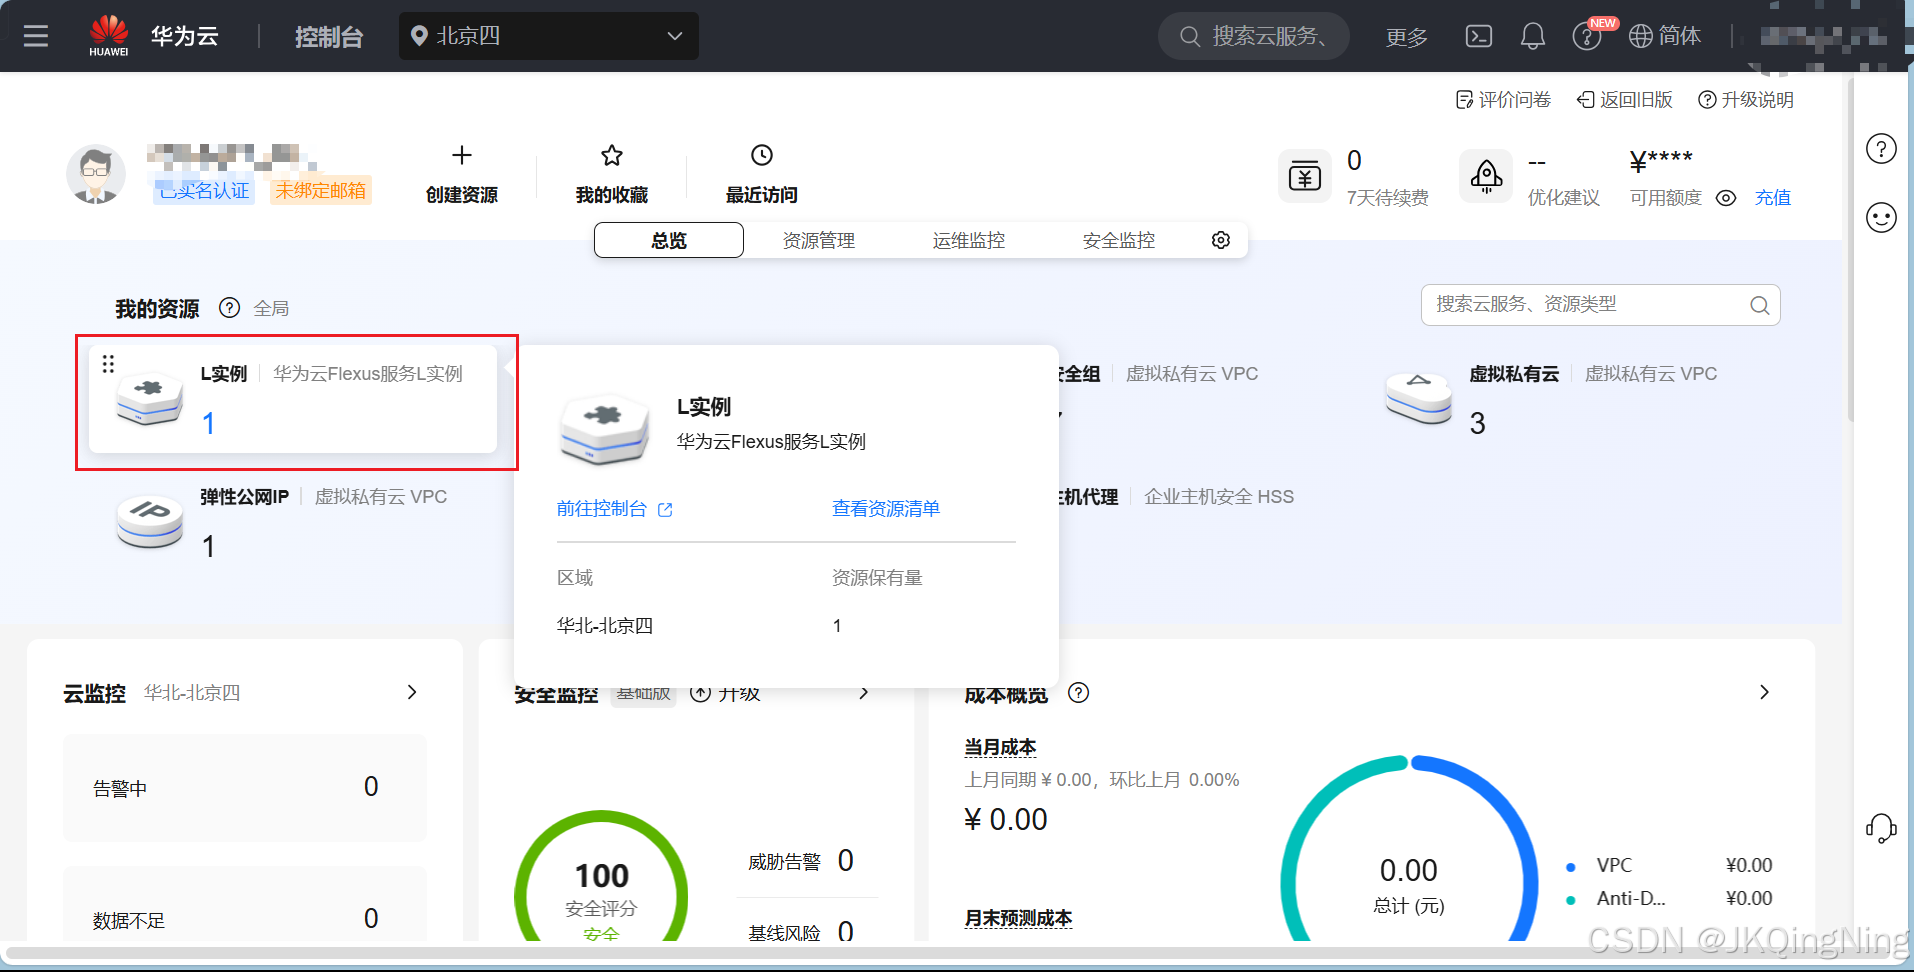Expand the 成本概览 panel arrow
This screenshot has width=1914, height=972.
click(1764, 692)
